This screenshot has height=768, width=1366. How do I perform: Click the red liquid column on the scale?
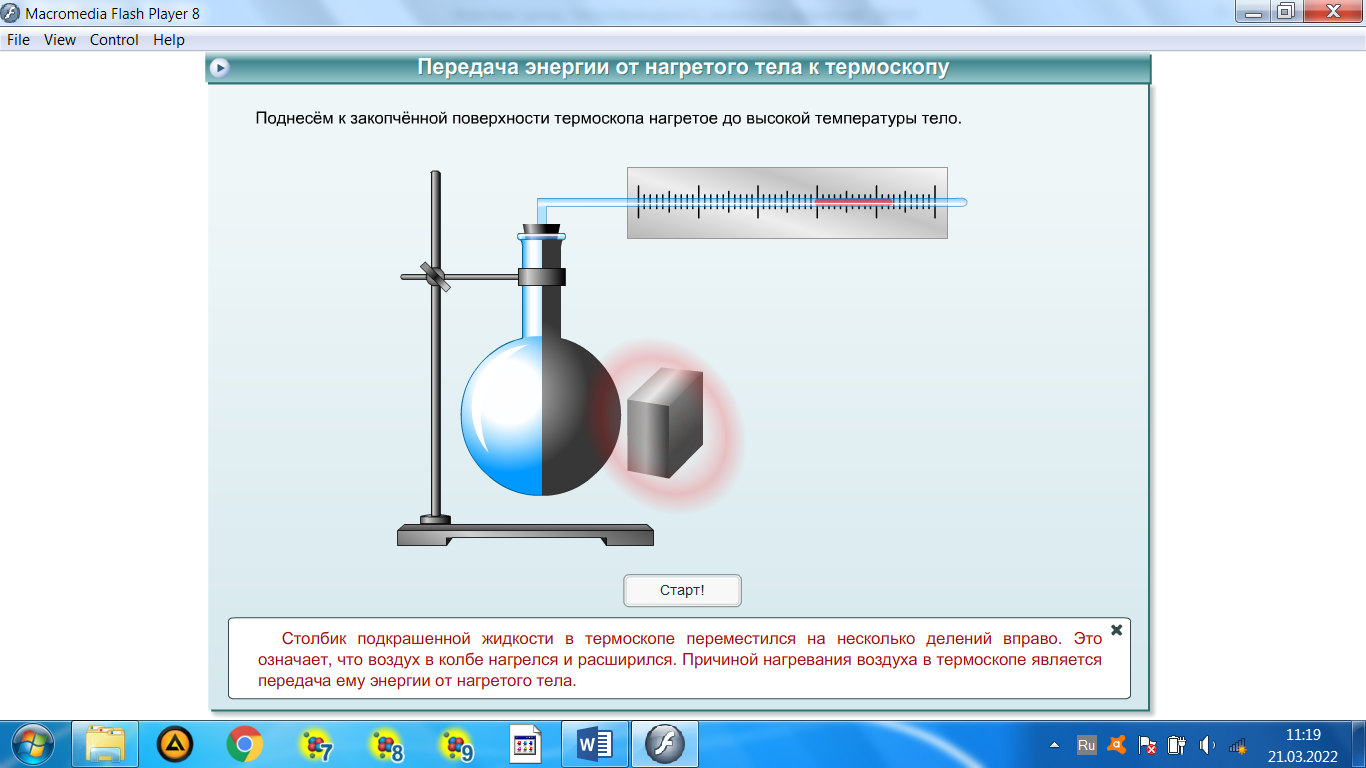point(853,202)
